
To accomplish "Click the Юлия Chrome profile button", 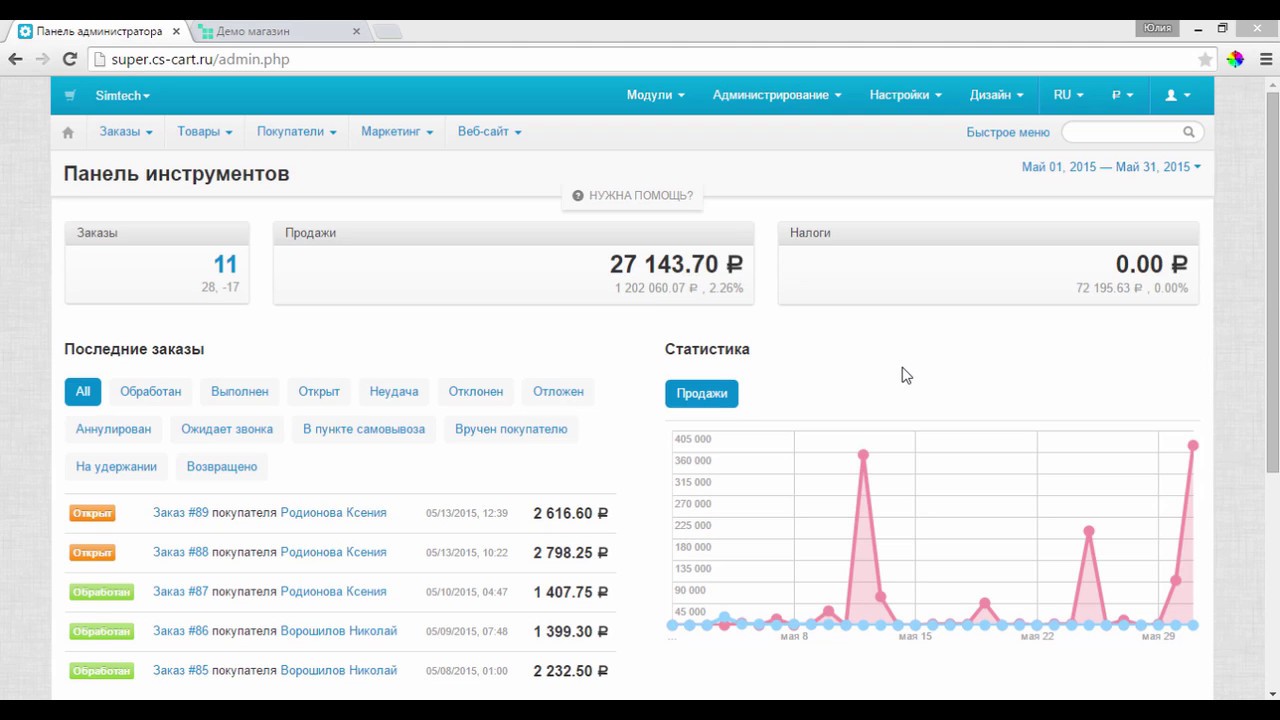I will pos(1157,28).
